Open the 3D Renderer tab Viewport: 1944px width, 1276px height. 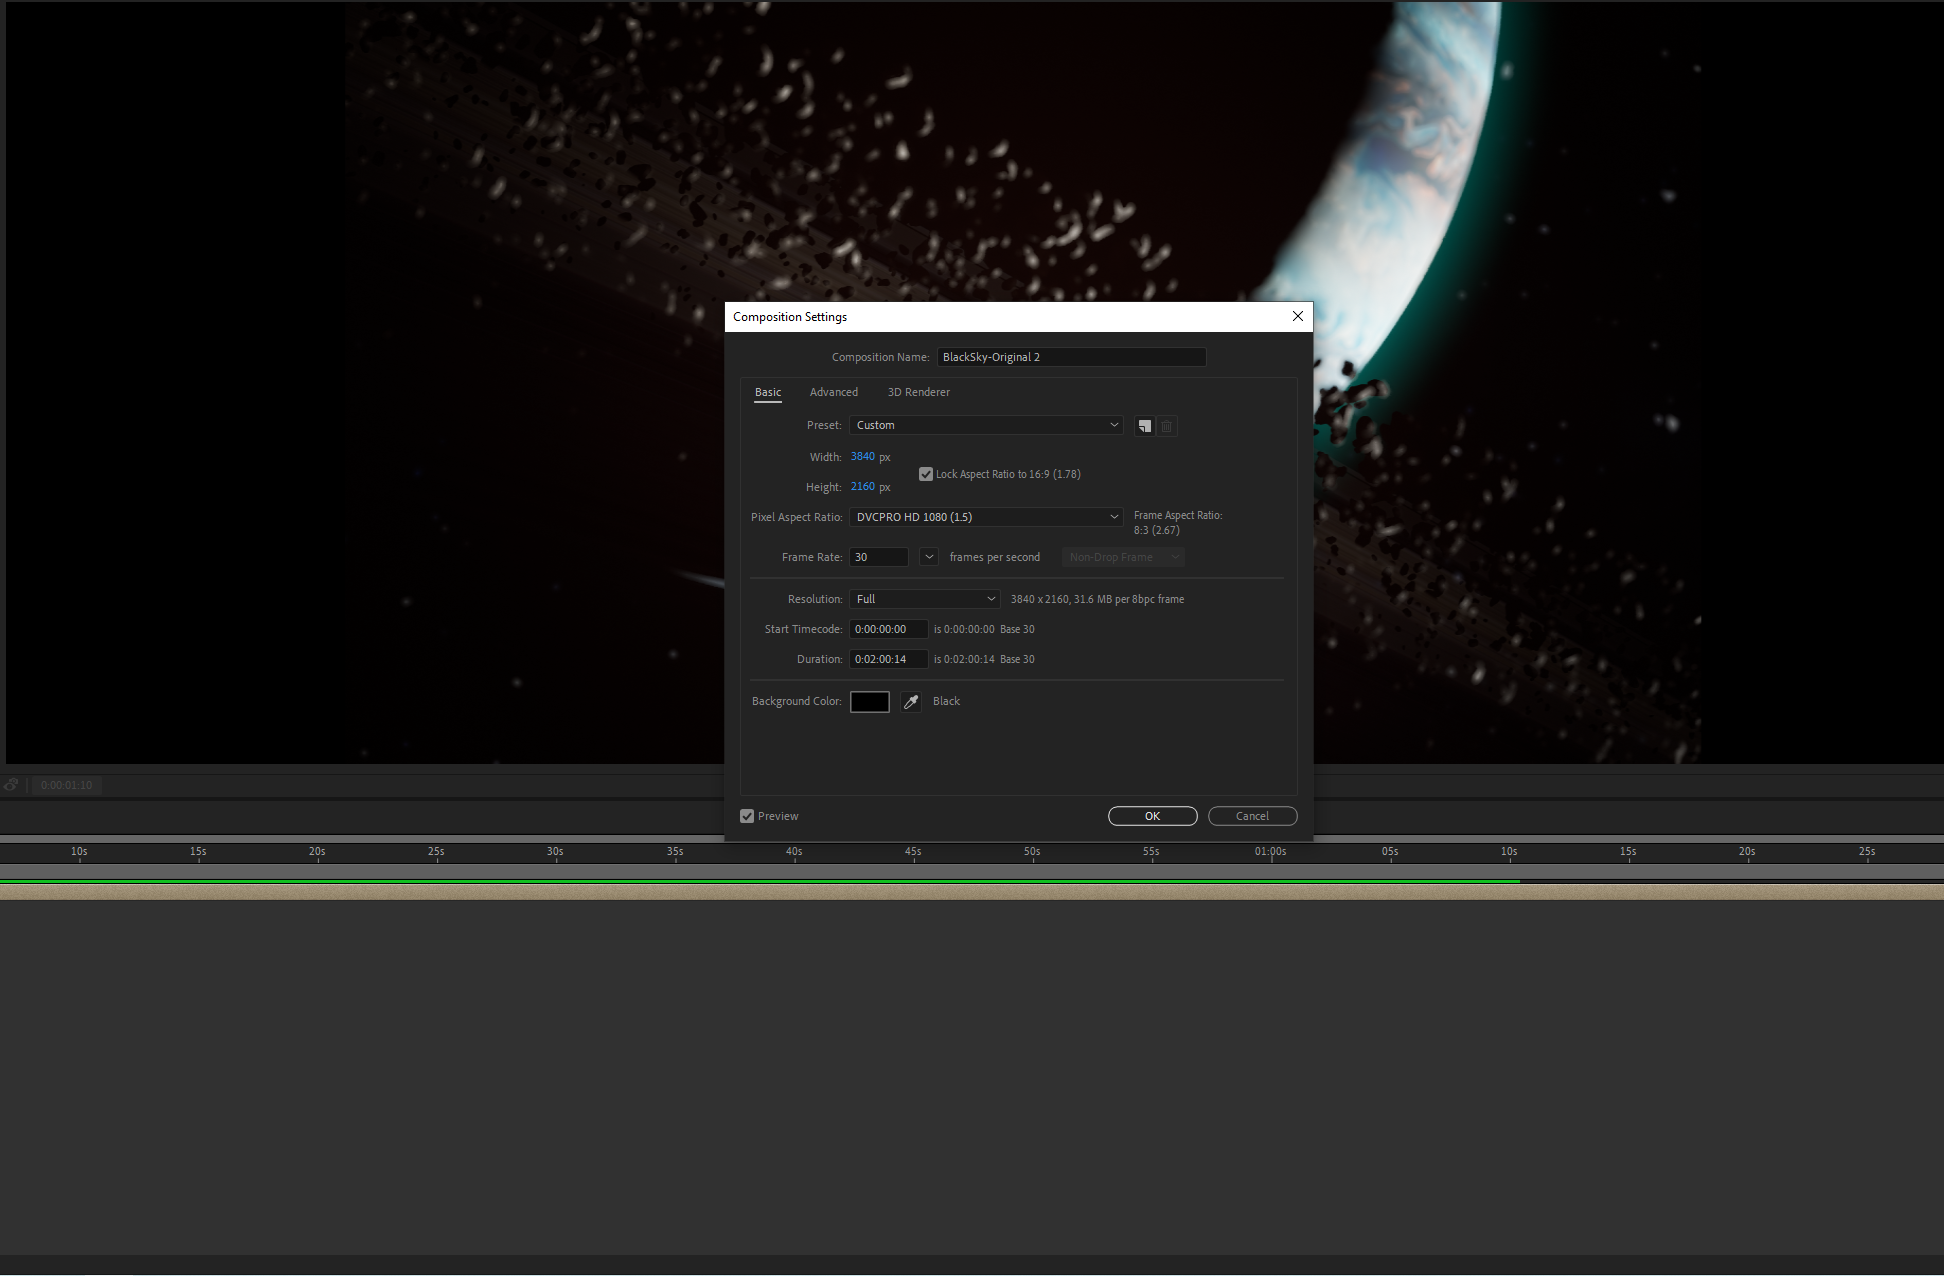click(918, 392)
